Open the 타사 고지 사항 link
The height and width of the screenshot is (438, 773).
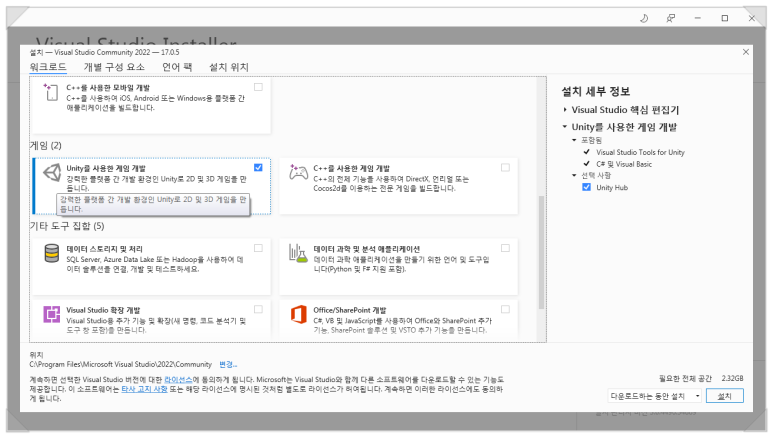[144, 389]
